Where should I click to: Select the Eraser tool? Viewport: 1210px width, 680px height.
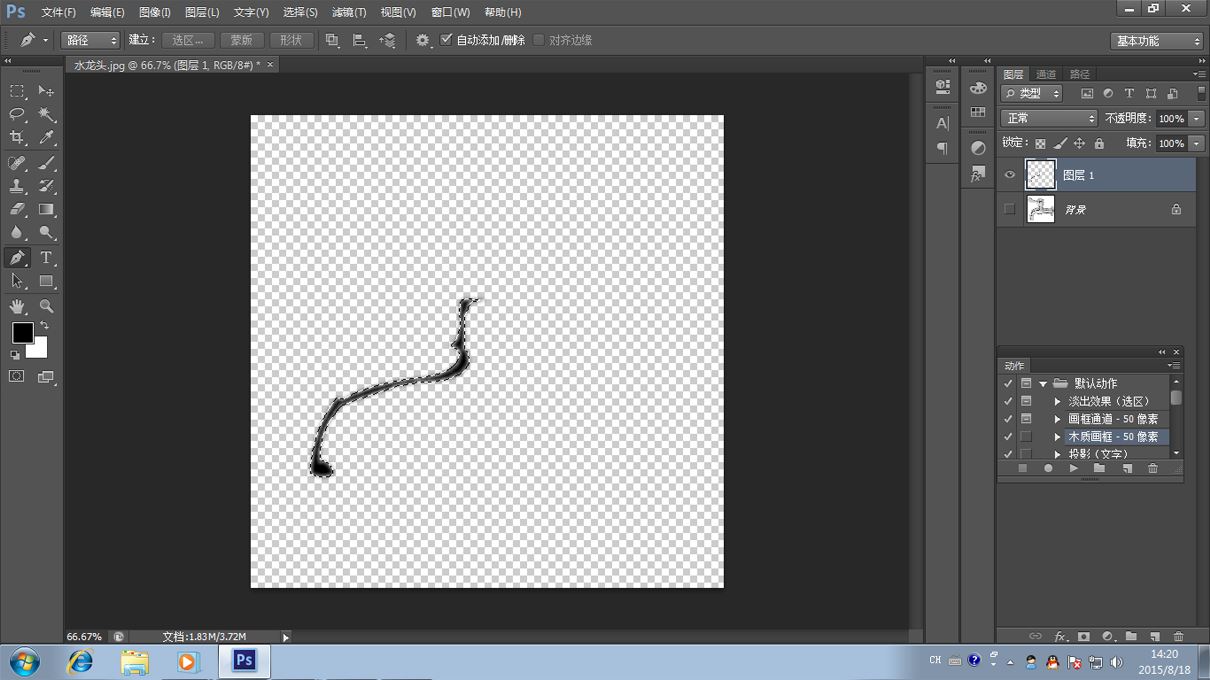click(x=17, y=210)
